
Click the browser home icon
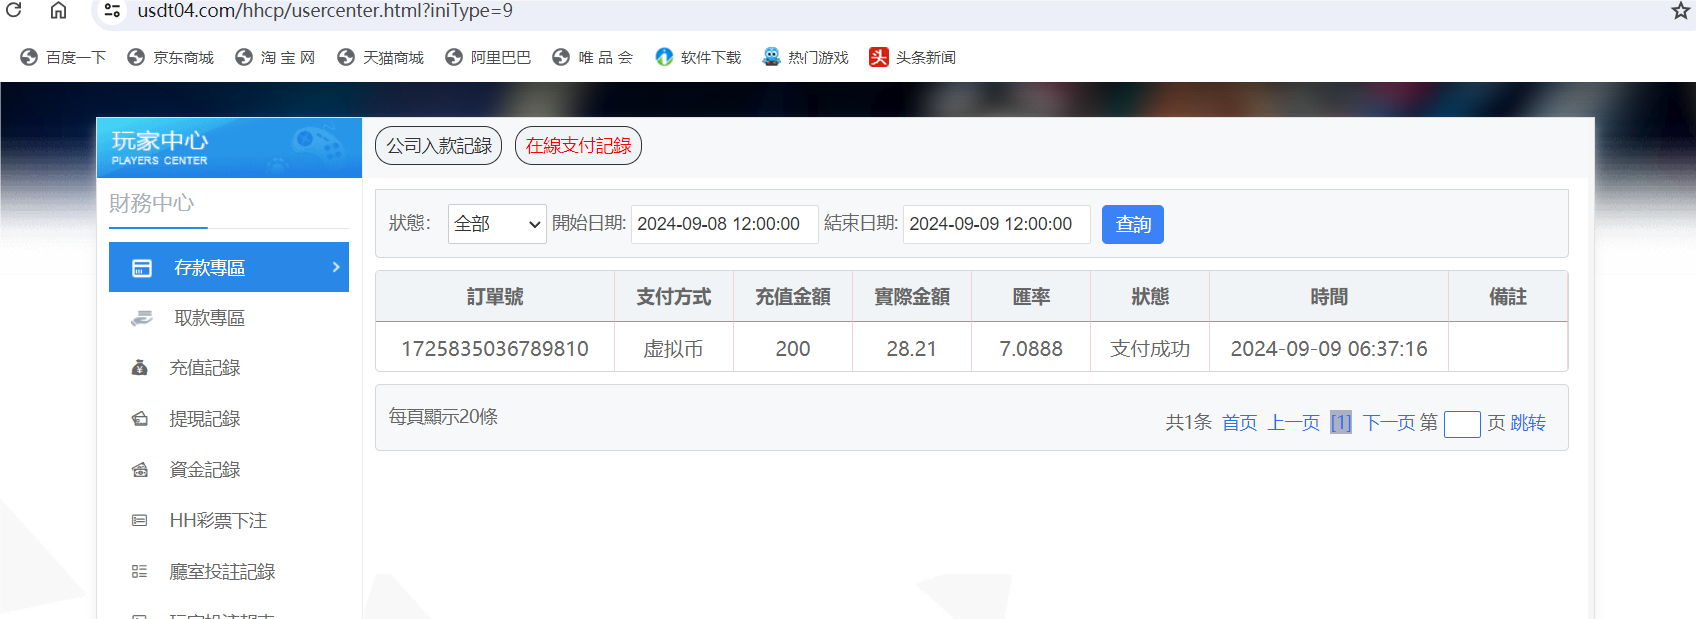(59, 10)
